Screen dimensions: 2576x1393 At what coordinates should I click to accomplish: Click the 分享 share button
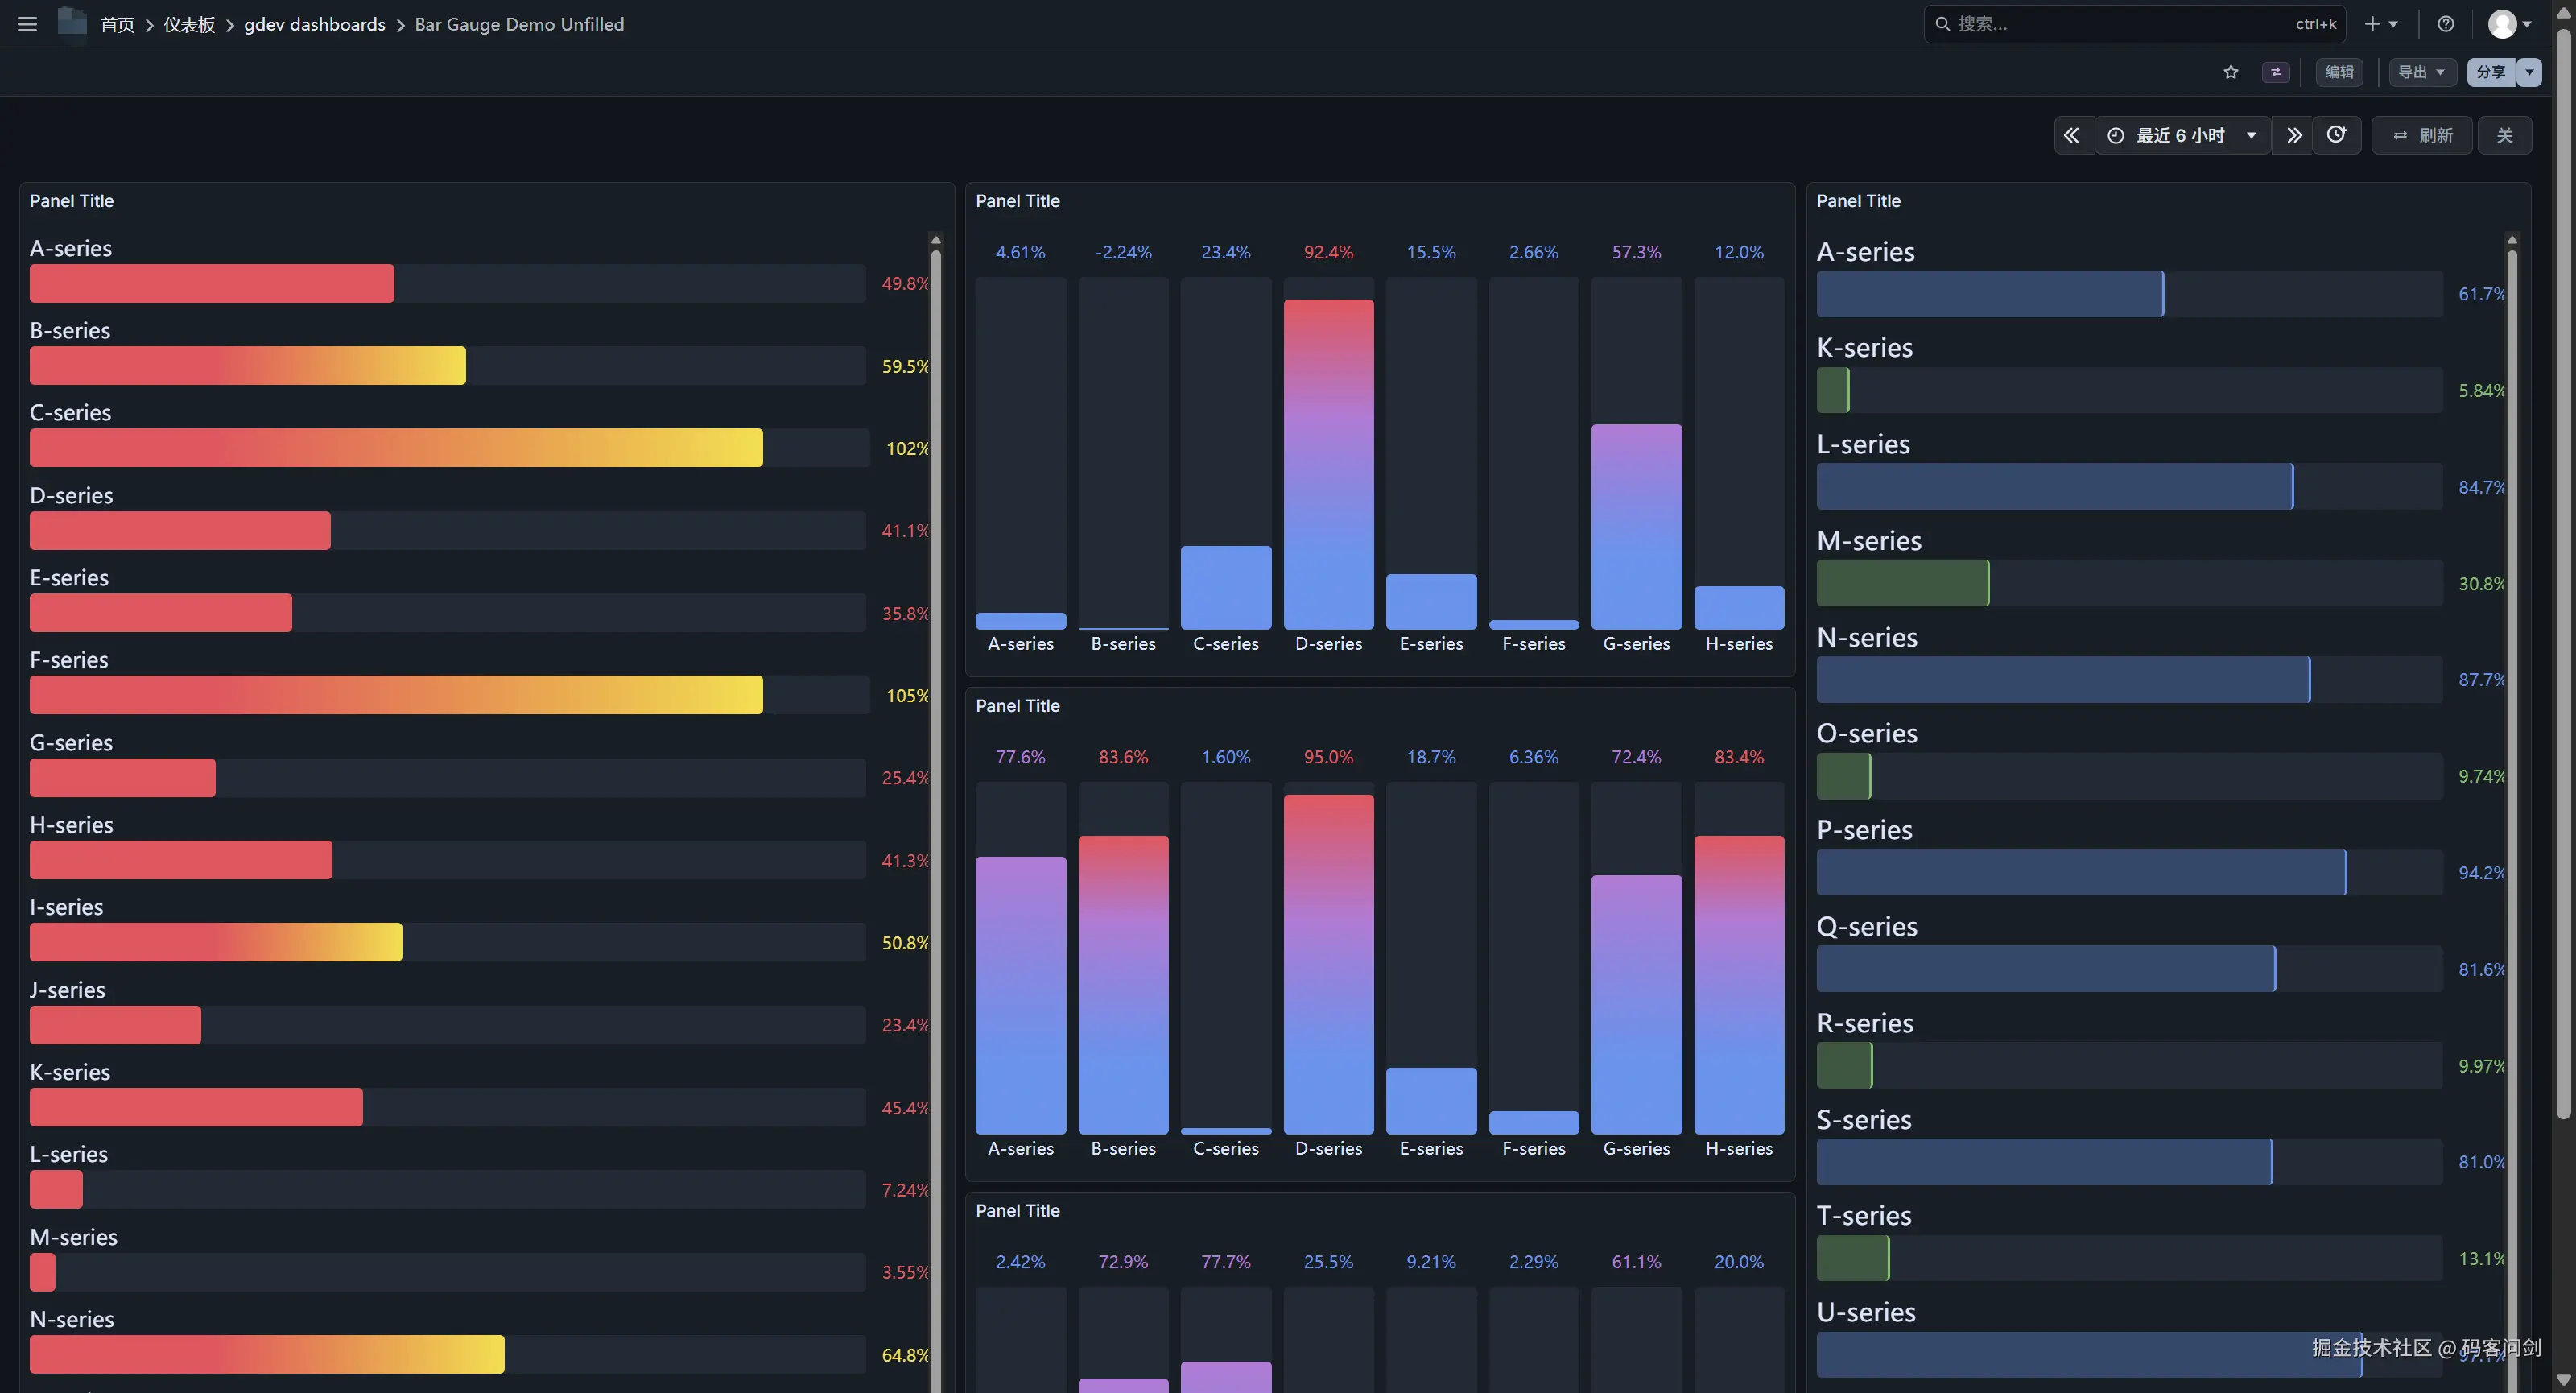(x=2491, y=72)
